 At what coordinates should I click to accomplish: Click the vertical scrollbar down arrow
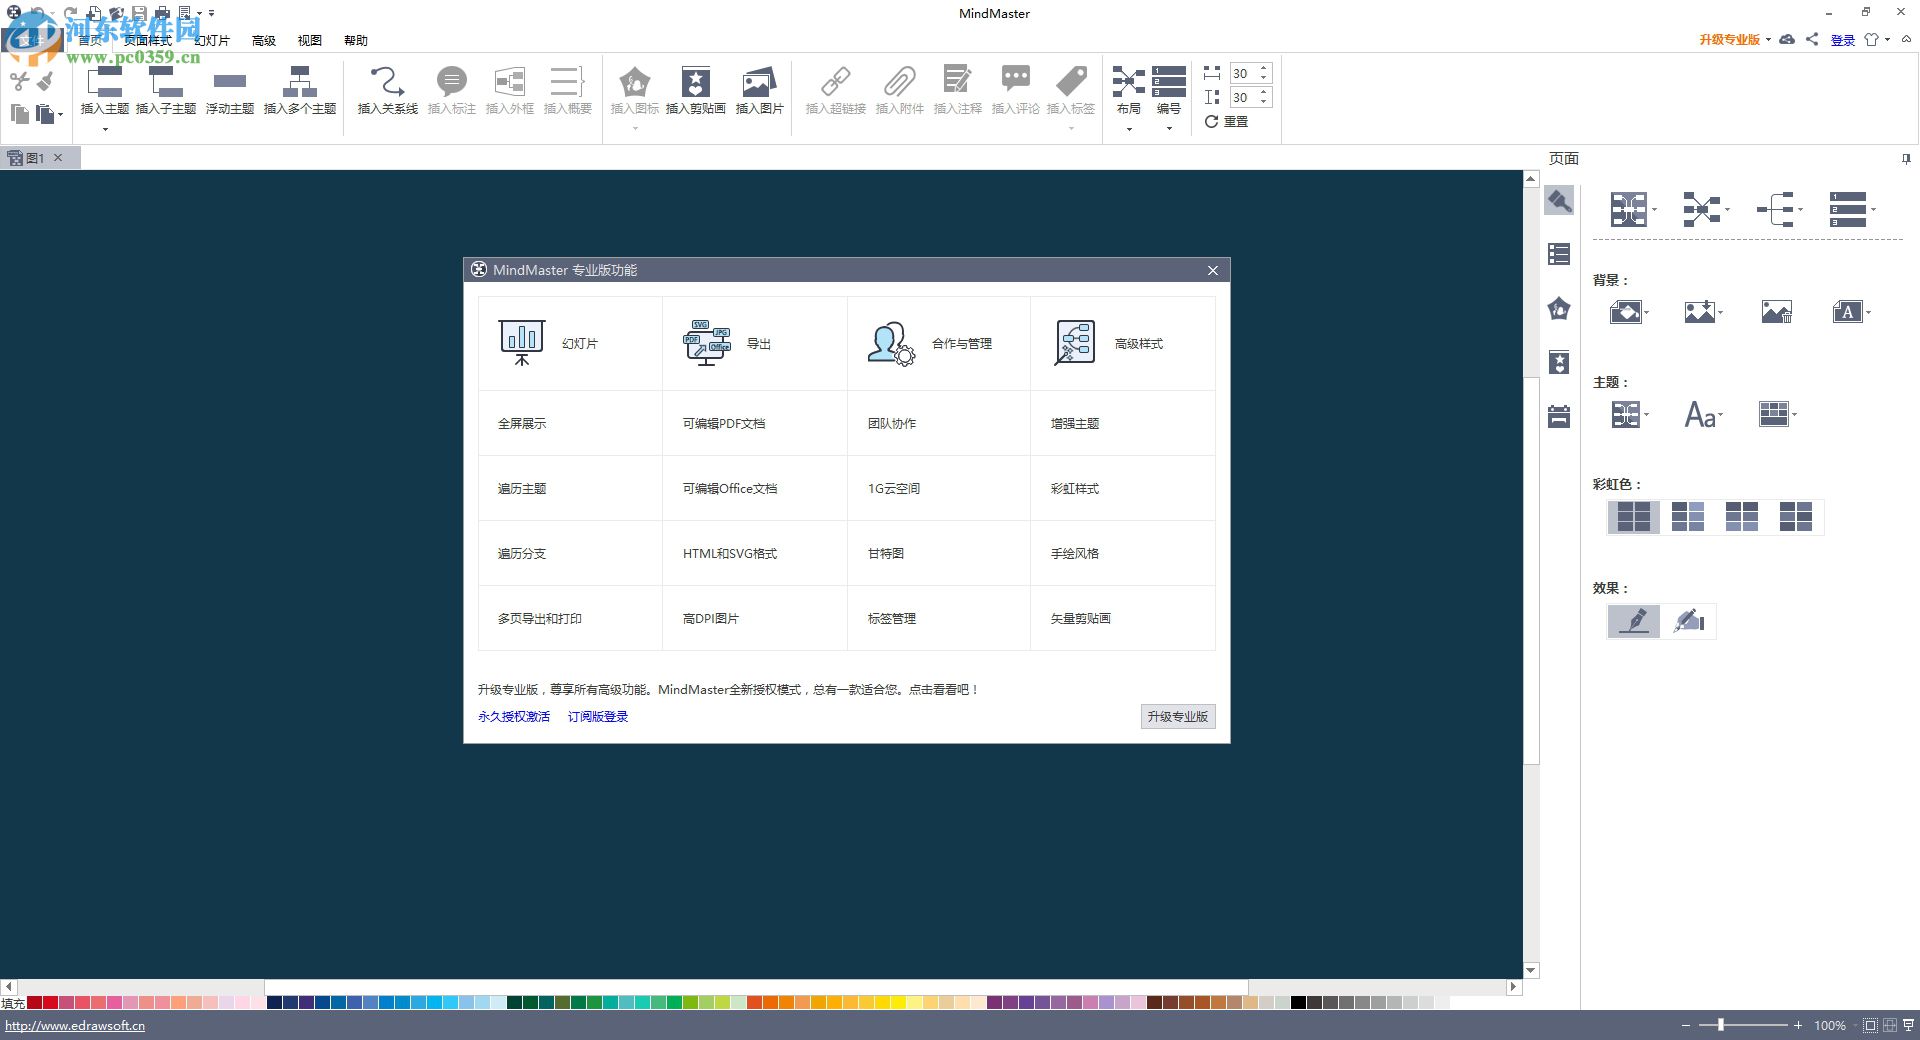1531,970
